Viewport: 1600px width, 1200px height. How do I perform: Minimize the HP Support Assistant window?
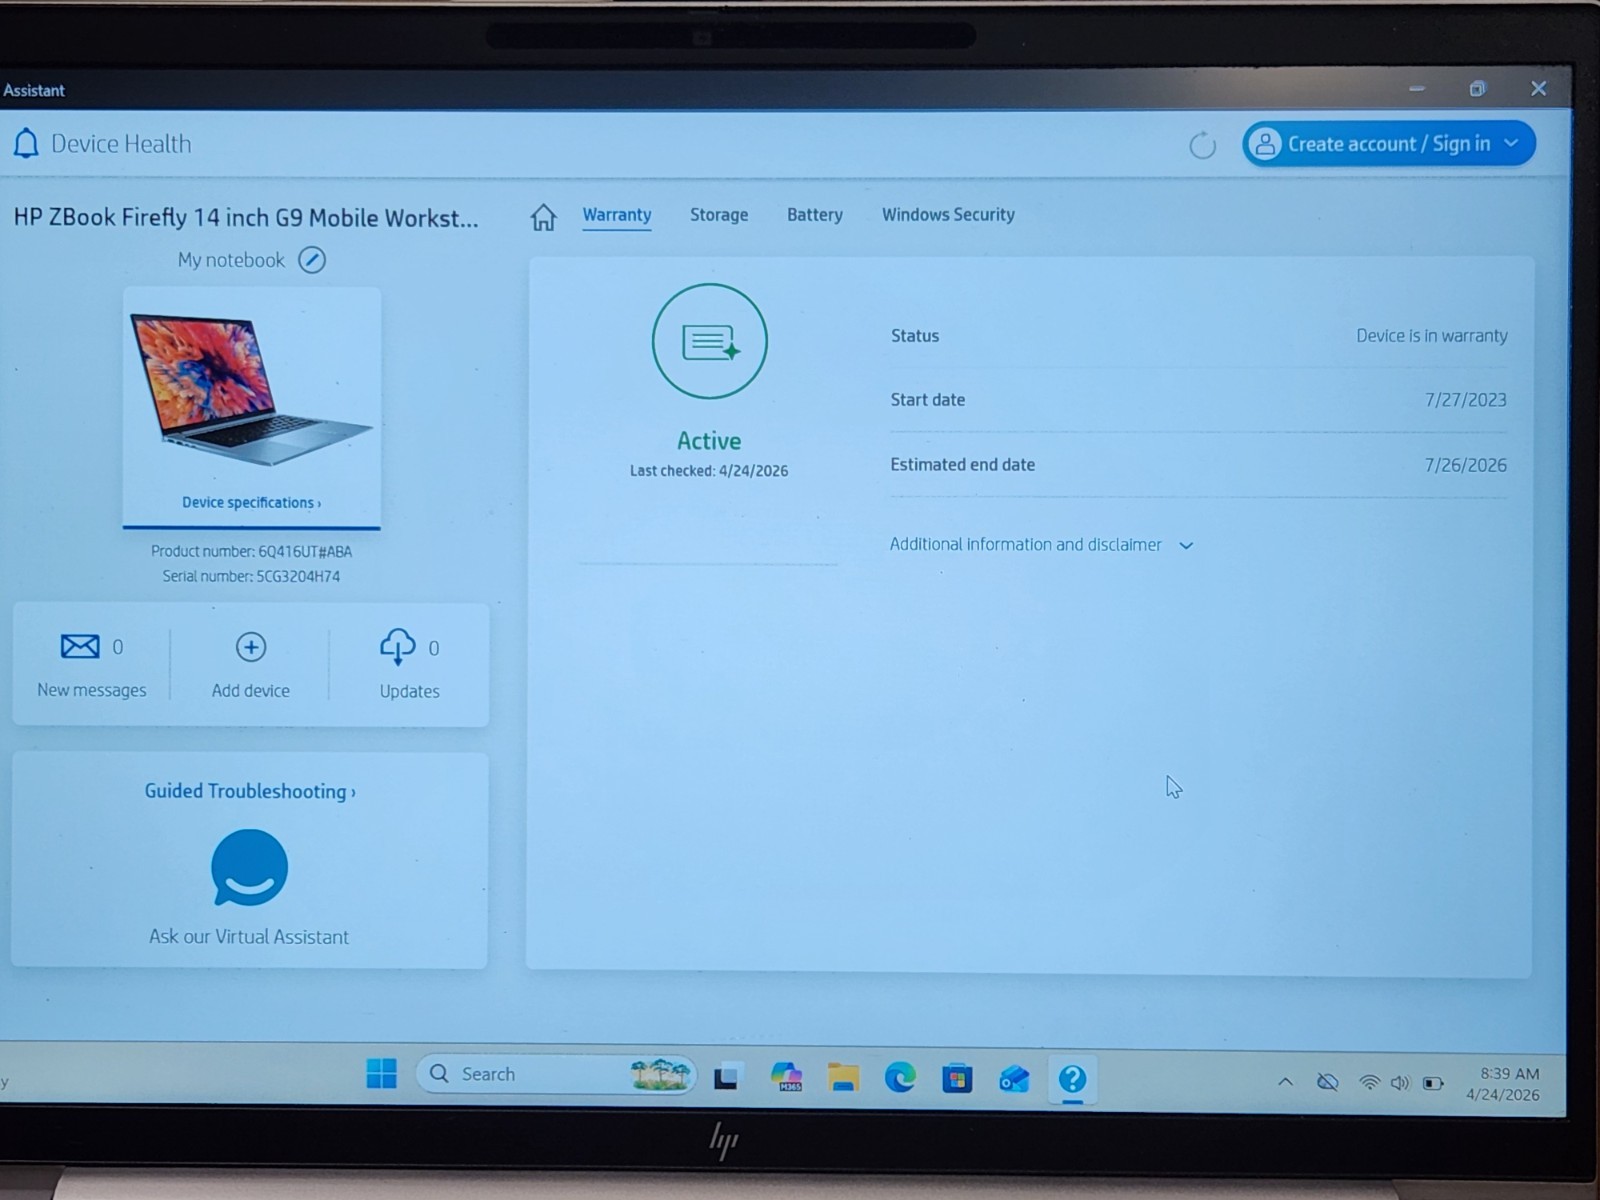pos(1417,89)
